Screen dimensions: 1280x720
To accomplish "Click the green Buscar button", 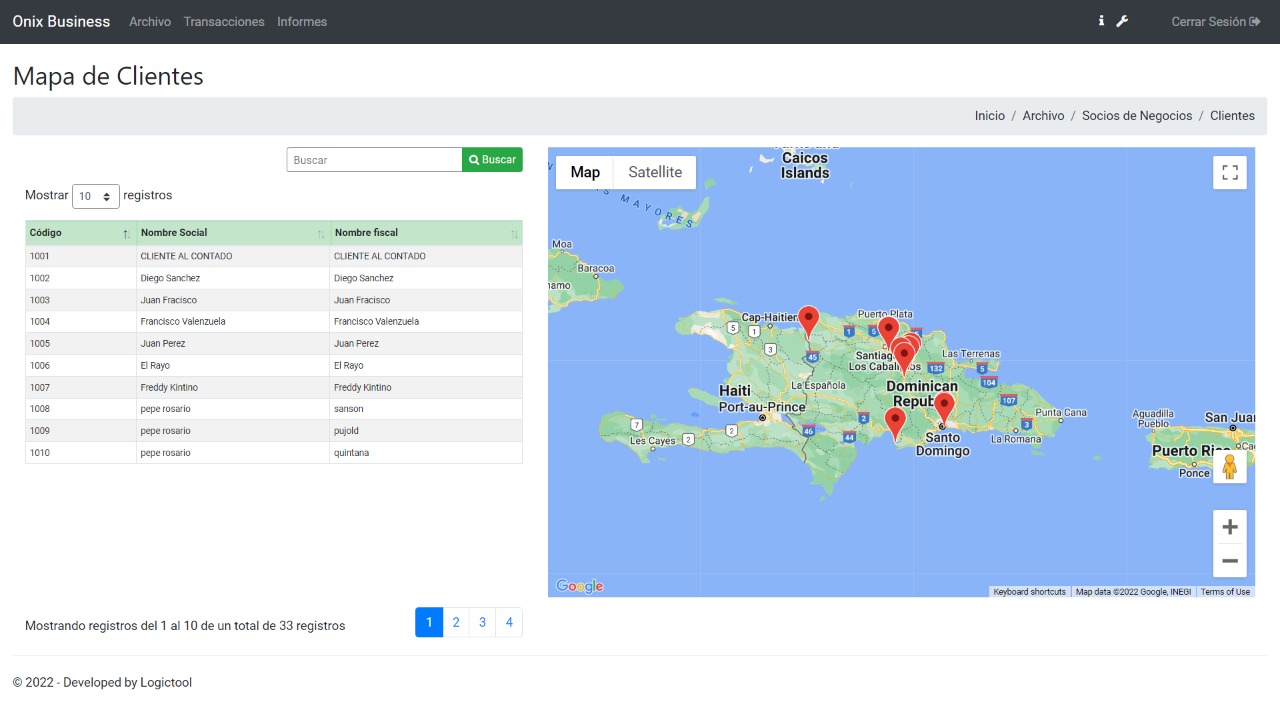I will [492, 160].
